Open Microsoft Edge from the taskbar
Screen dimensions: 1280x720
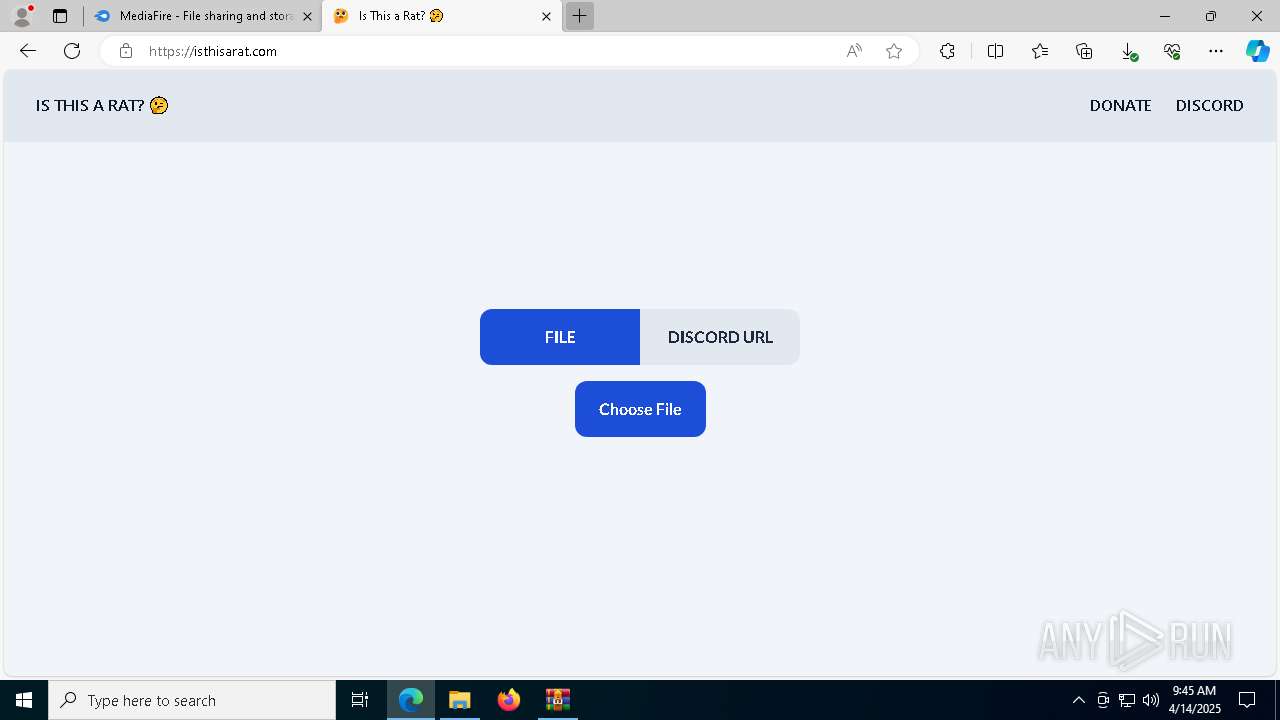[411, 700]
